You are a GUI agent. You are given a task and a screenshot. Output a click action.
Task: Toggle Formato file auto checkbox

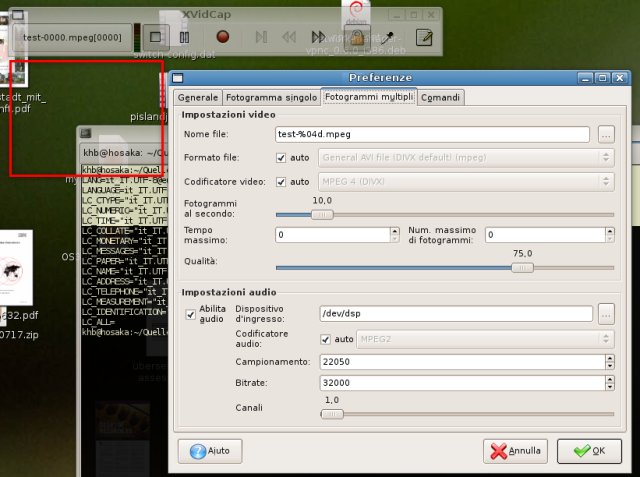click(281, 158)
